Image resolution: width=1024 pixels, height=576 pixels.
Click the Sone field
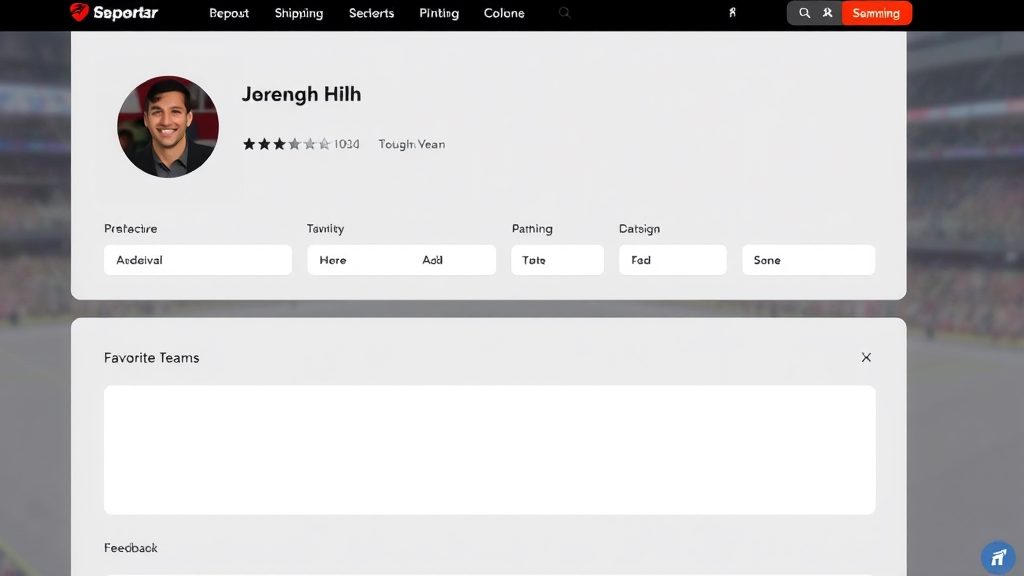point(808,260)
